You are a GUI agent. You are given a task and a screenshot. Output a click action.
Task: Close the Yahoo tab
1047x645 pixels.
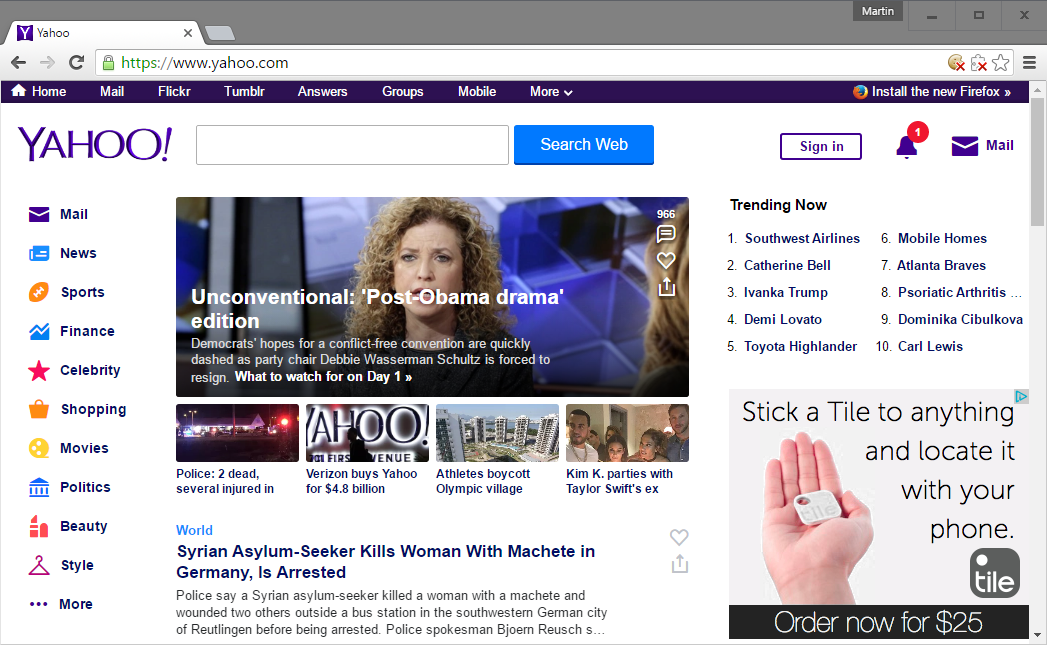188,33
